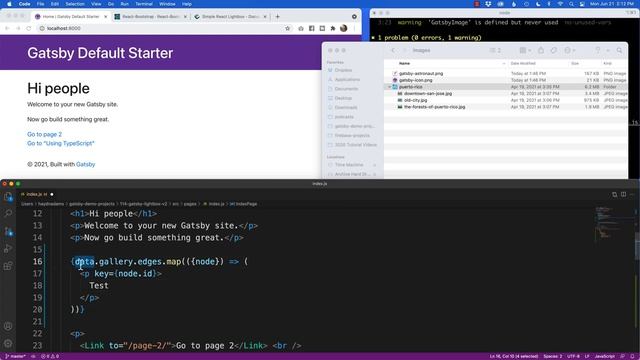Select Downloads in Finder sidebar
Image resolution: width=640 pixels, height=360 pixels.
(x=345, y=107)
